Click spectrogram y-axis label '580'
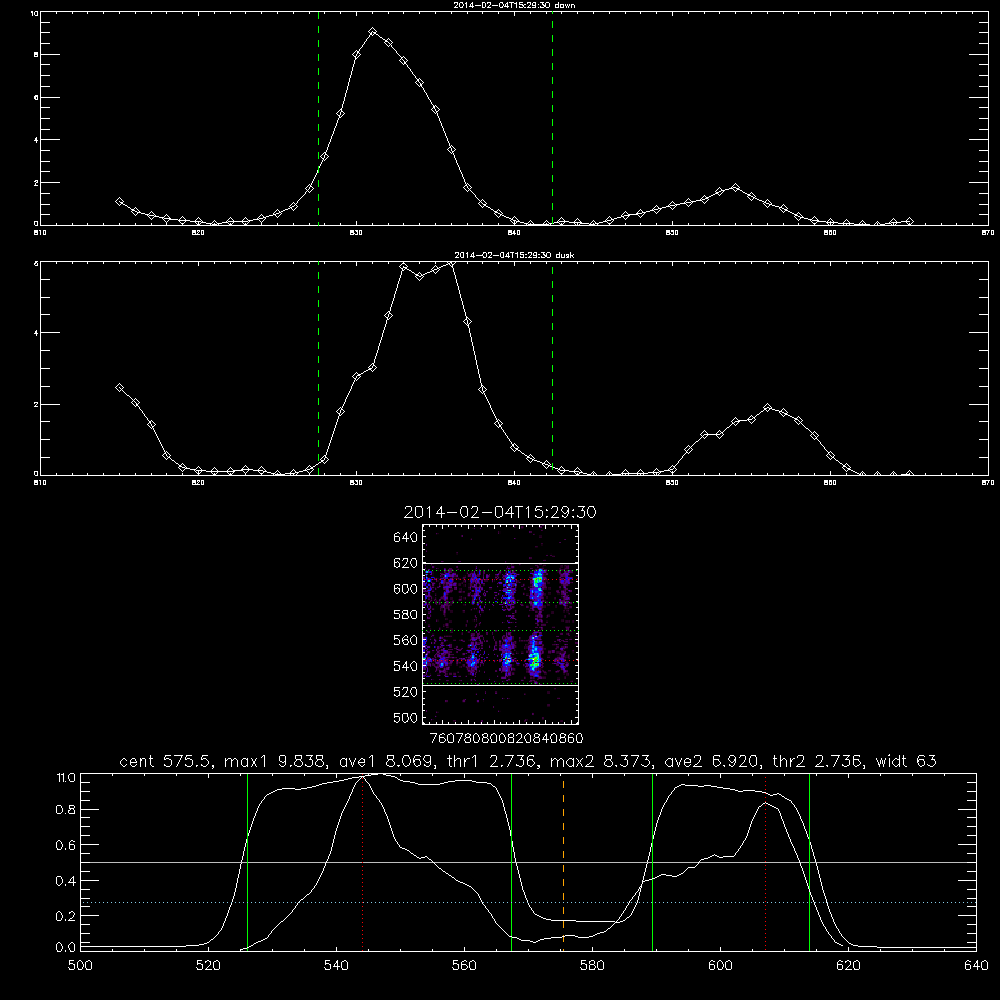The width and height of the screenshot is (1000, 1000). coord(406,615)
